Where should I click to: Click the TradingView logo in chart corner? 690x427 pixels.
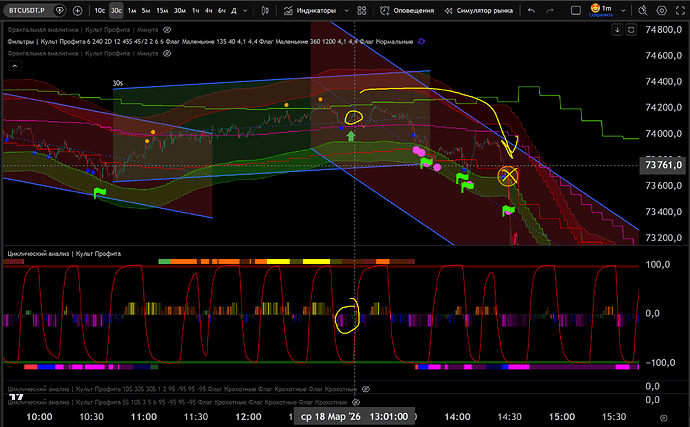(17, 397)
